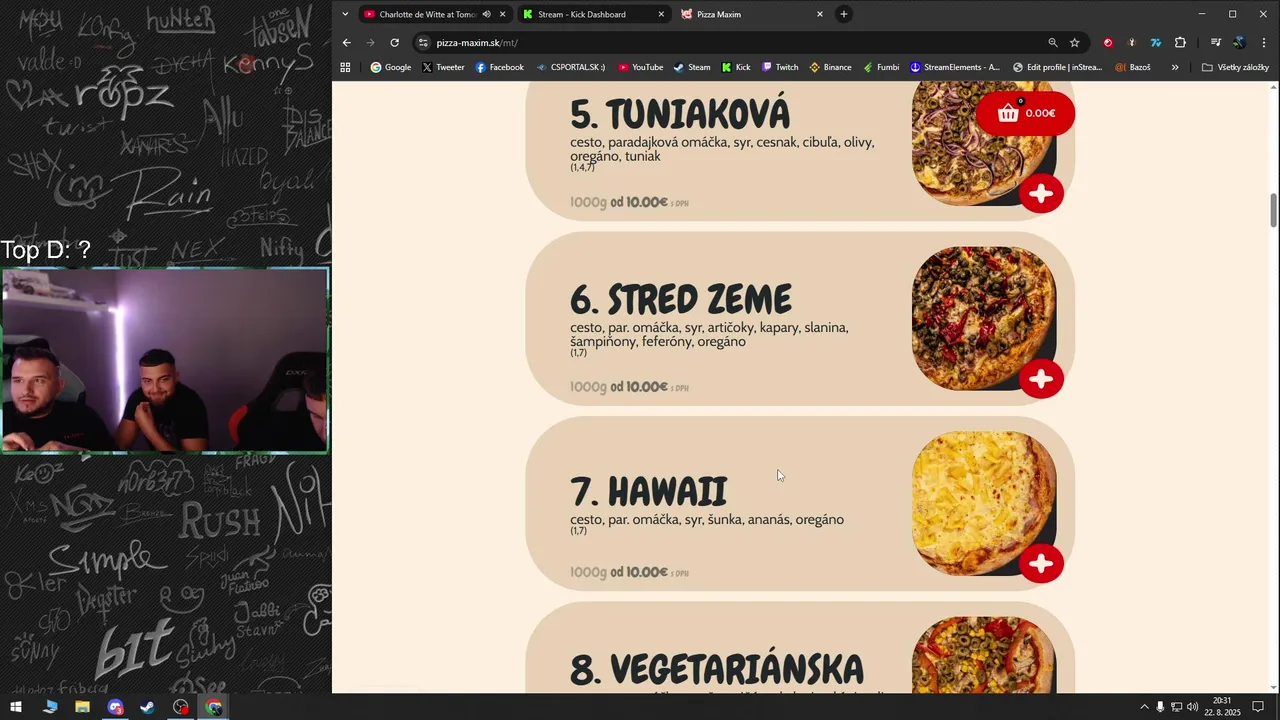
Task: Add Stred Zeme pizza using red plus icon
Action: [x=1041, y=378]
